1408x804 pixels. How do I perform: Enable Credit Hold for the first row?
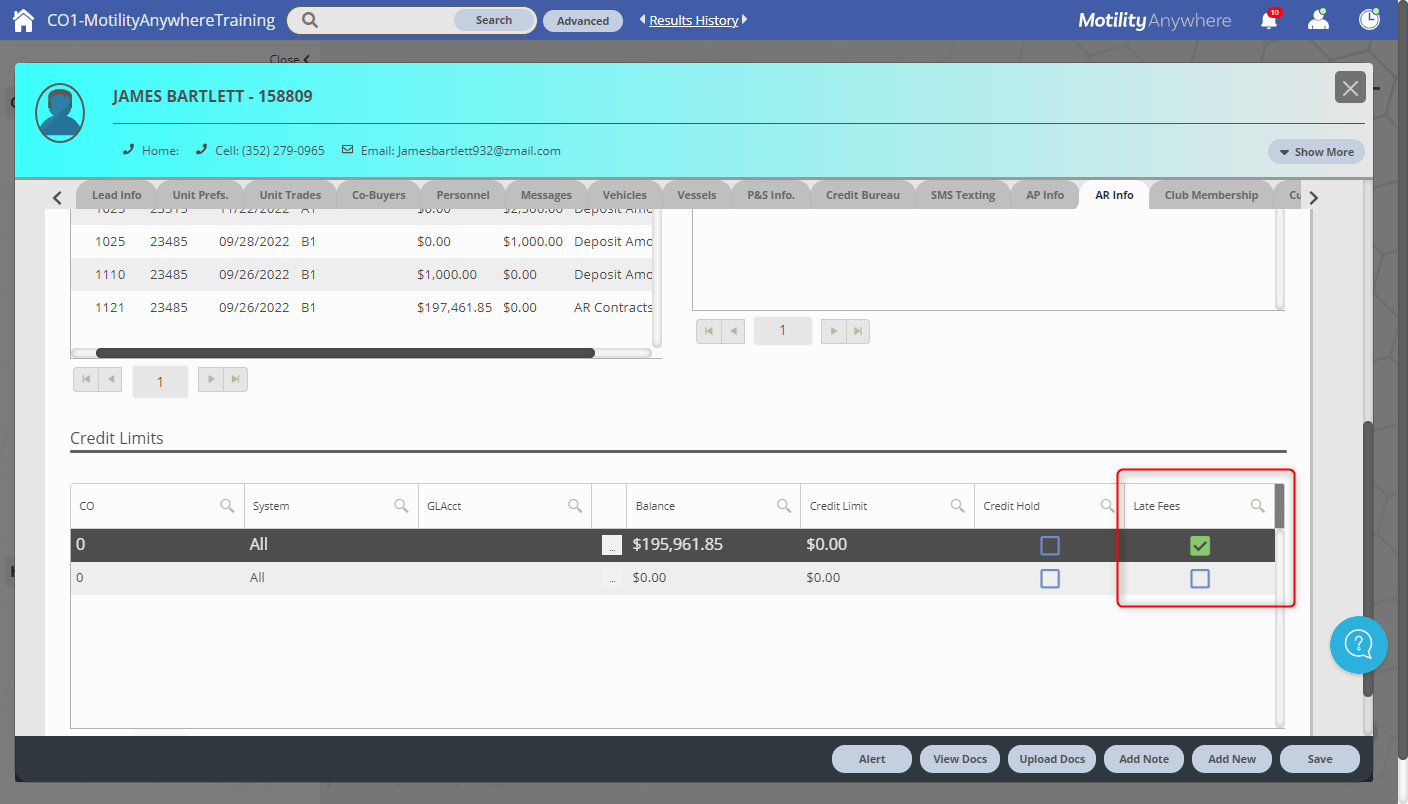point(1050,545)
